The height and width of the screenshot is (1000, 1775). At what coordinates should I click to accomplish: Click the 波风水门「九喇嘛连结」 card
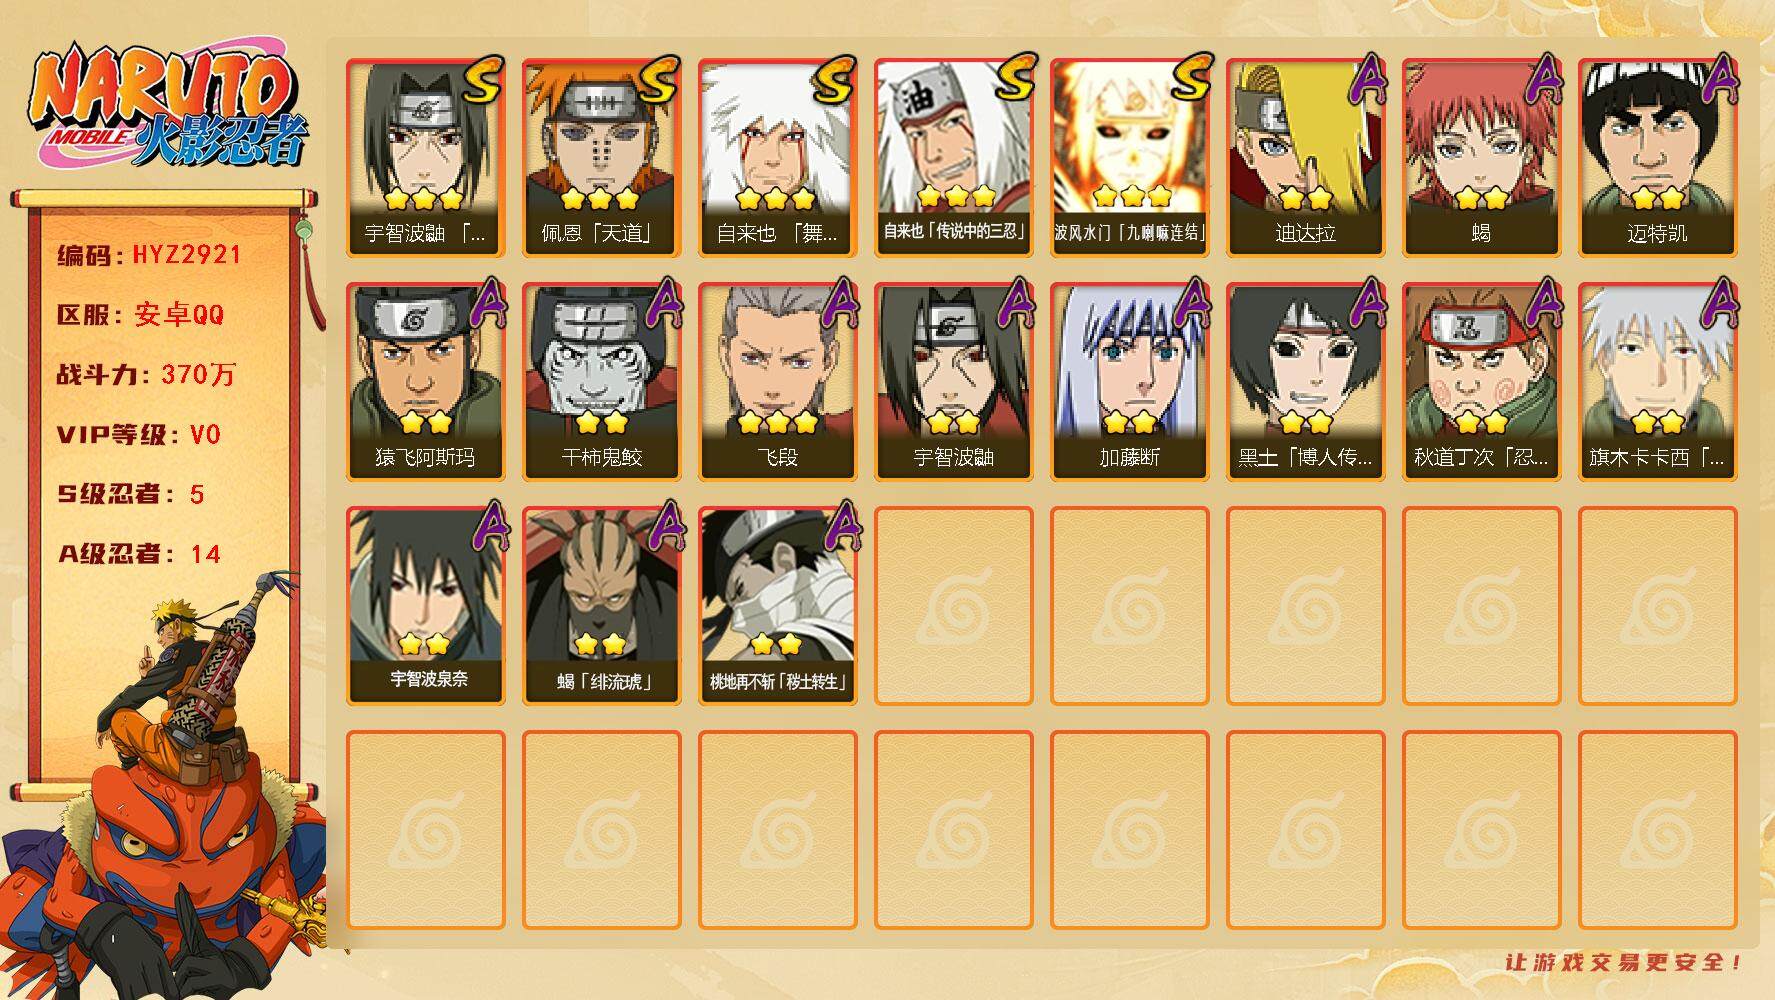(1129, 158)
